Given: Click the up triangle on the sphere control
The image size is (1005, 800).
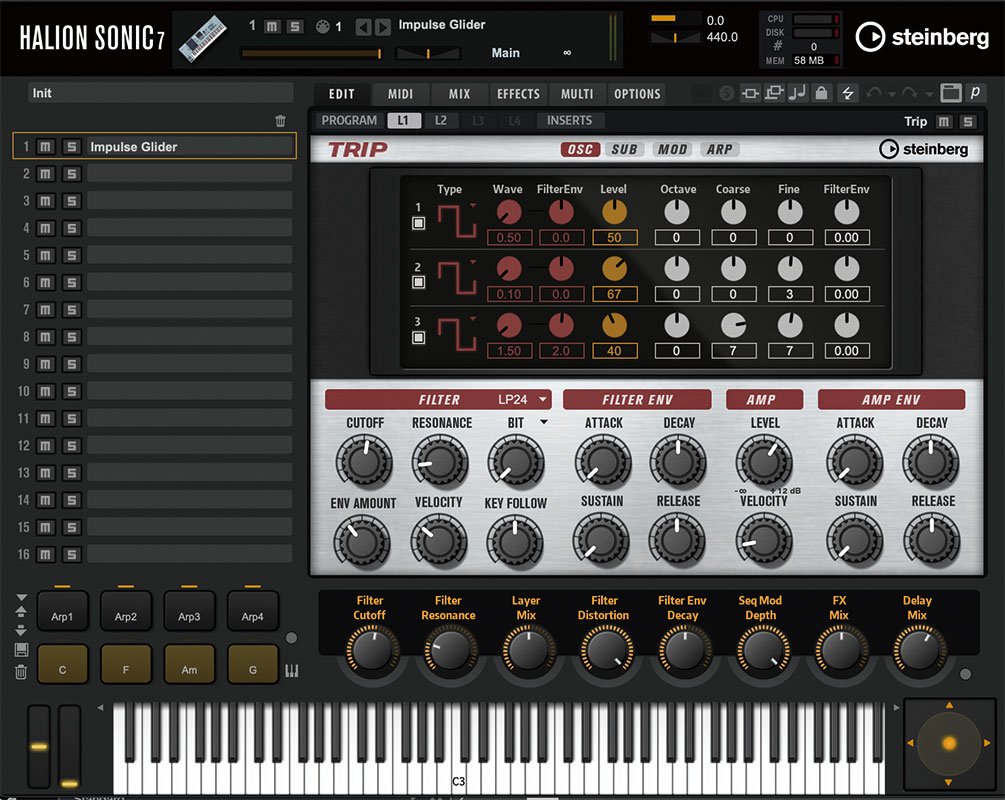Looking at the screenshot, I should (x=949, y=705).
